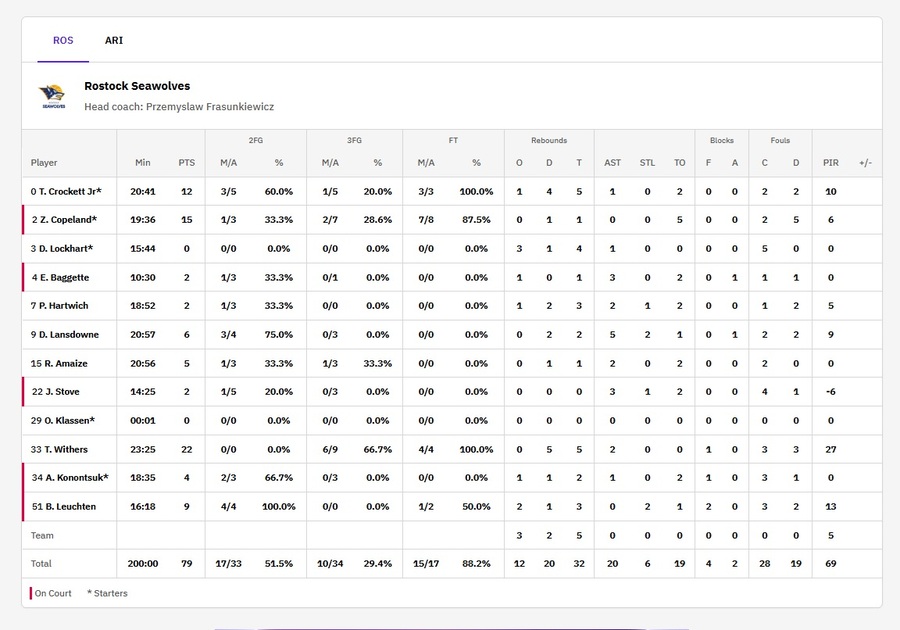The image size is (900, 630).
Task: Click the On Court legend label
Action: coord(53,593)
